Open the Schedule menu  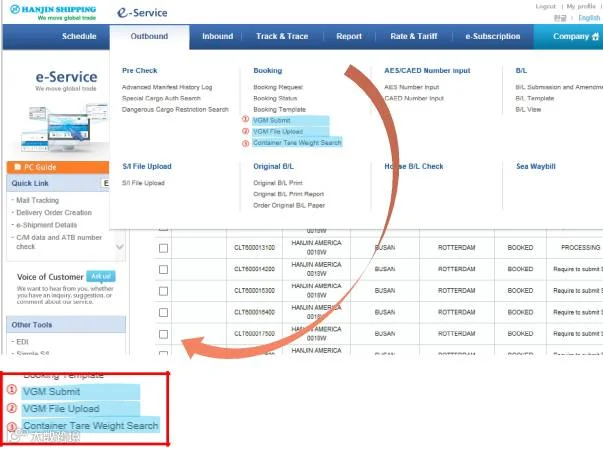[x=79, y=36]
